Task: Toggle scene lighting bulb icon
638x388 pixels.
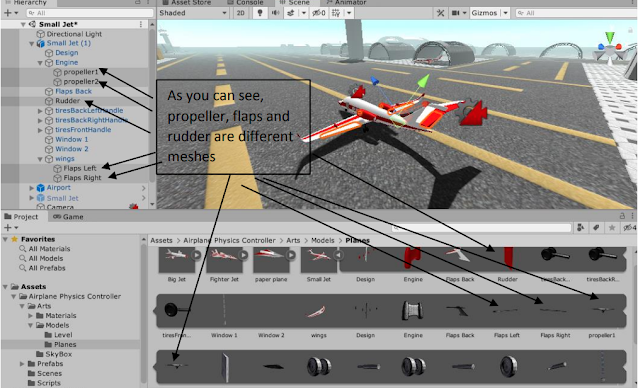Action: click(x=260, y=13)
